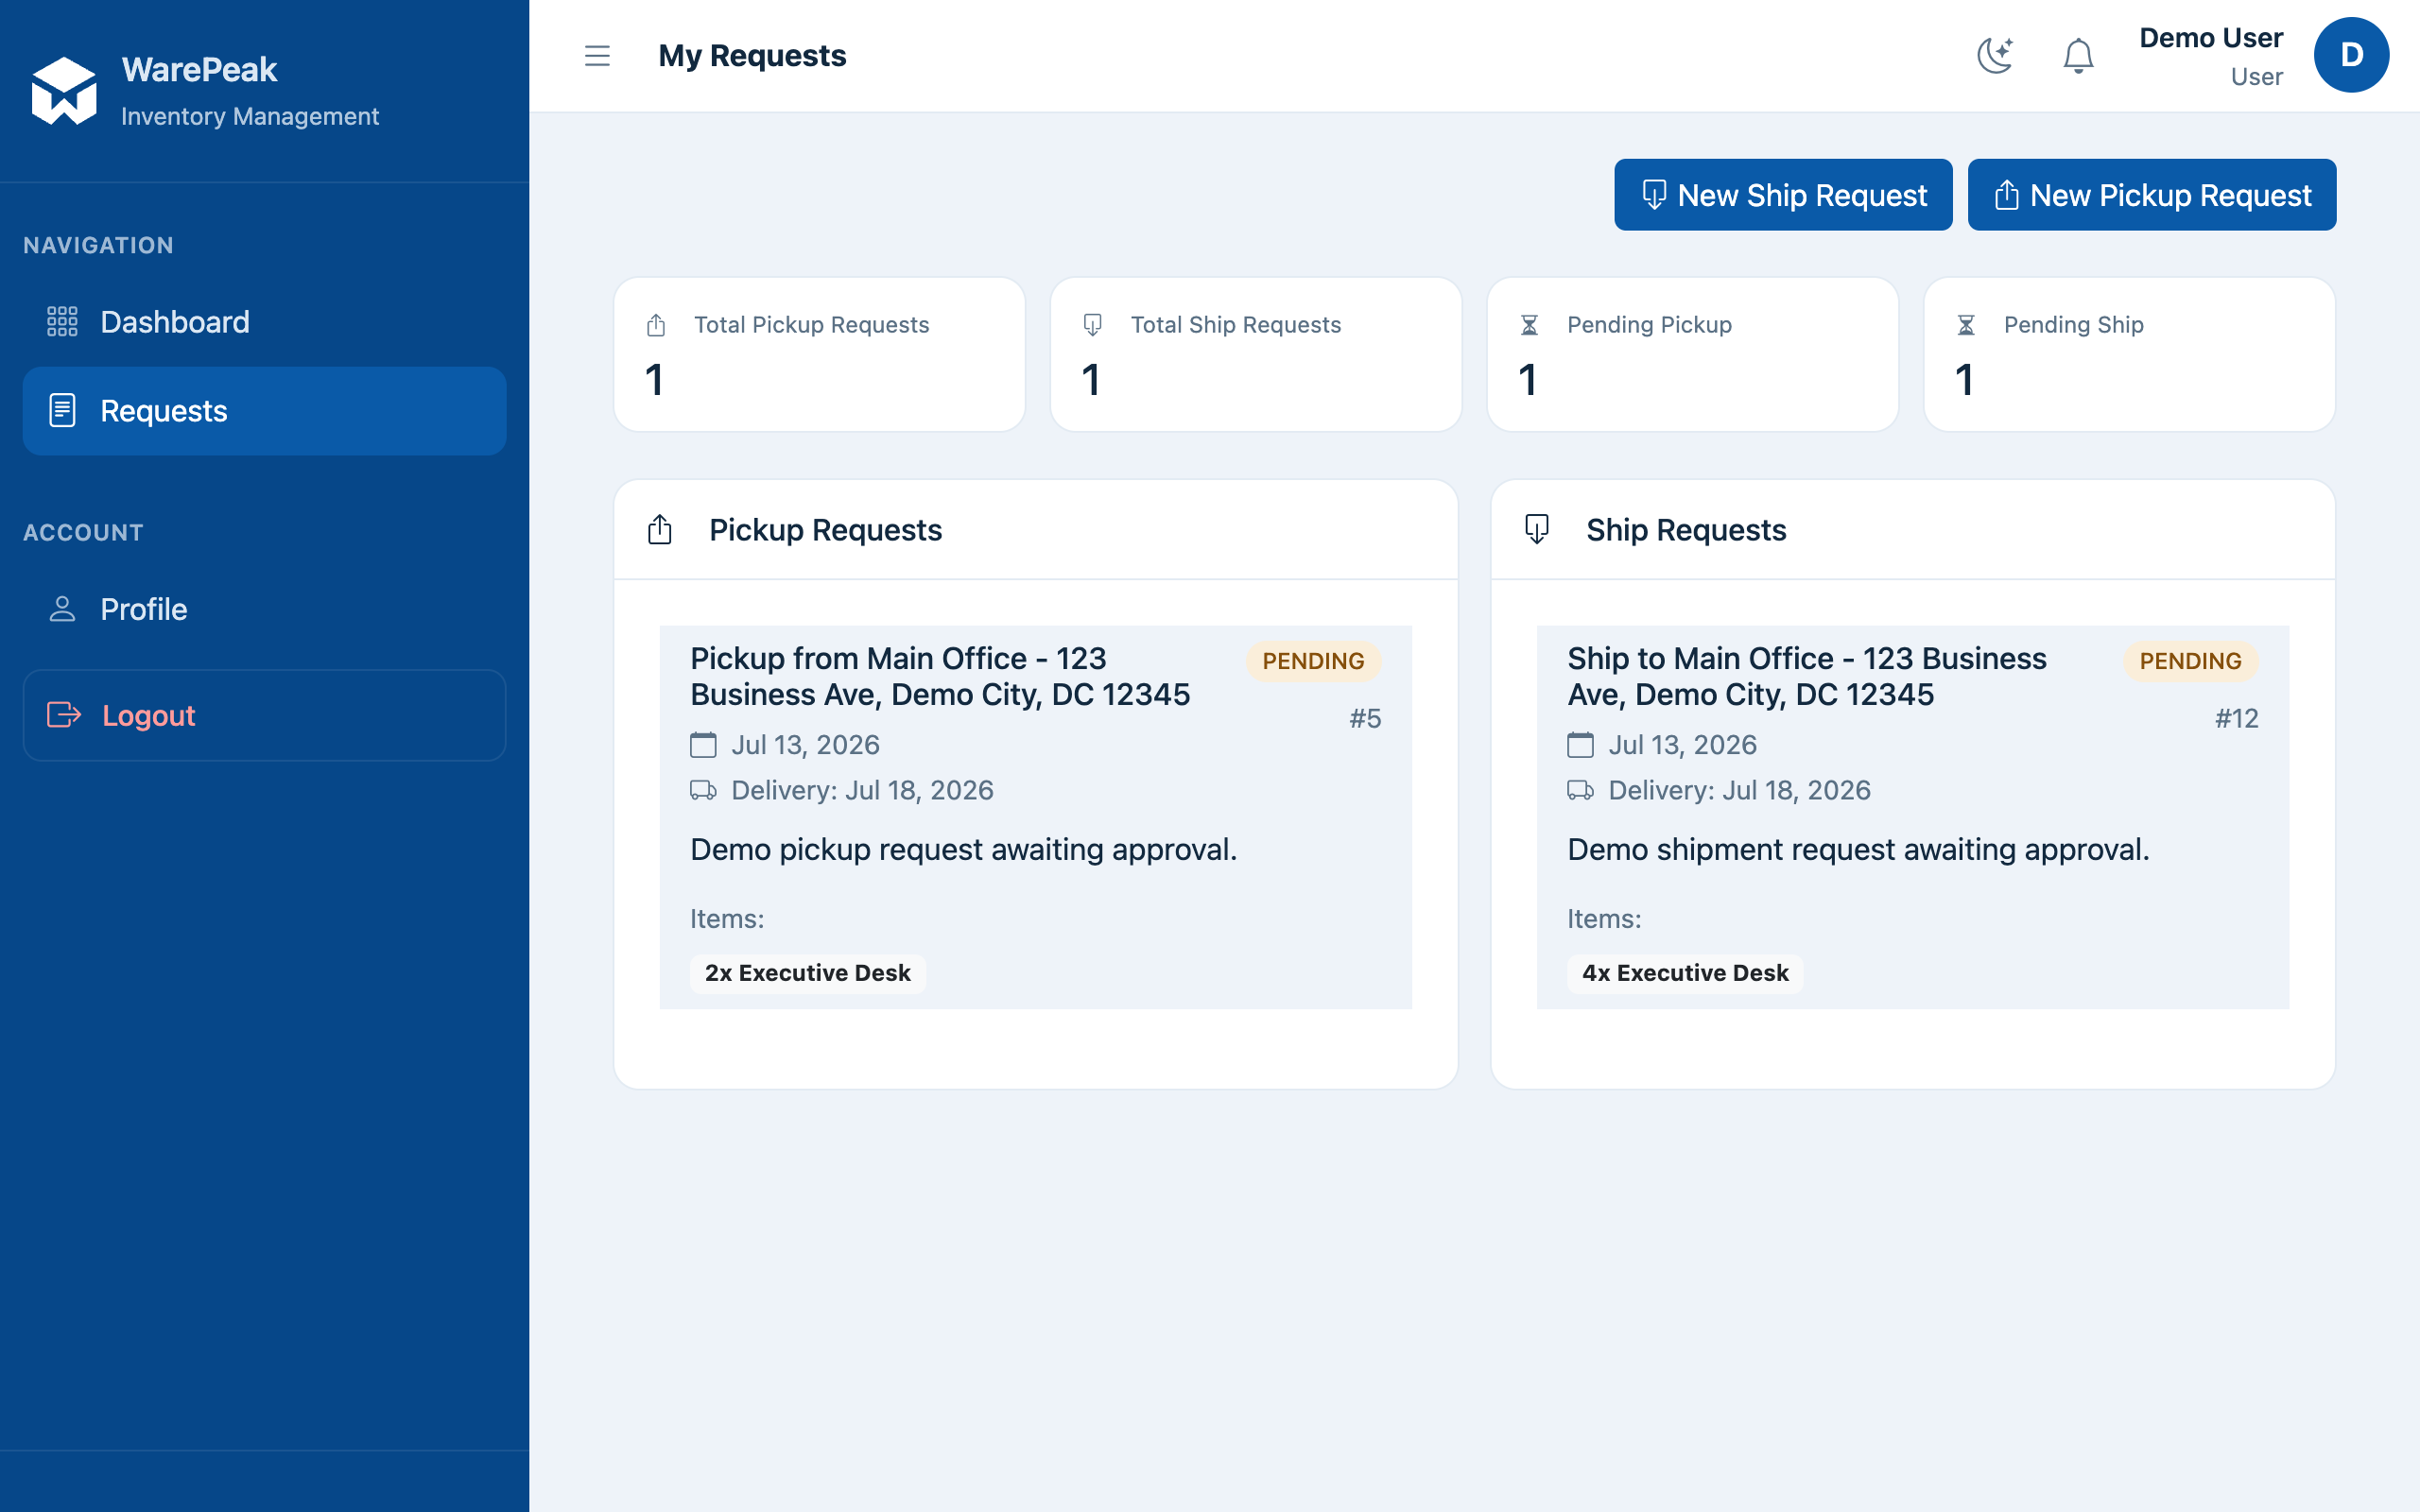Image resolution: width=2420 pixels, height=1512 pixels.
Task: Click the WarePeak brand name
Action: pyautogui.click(x=199, y=69)
